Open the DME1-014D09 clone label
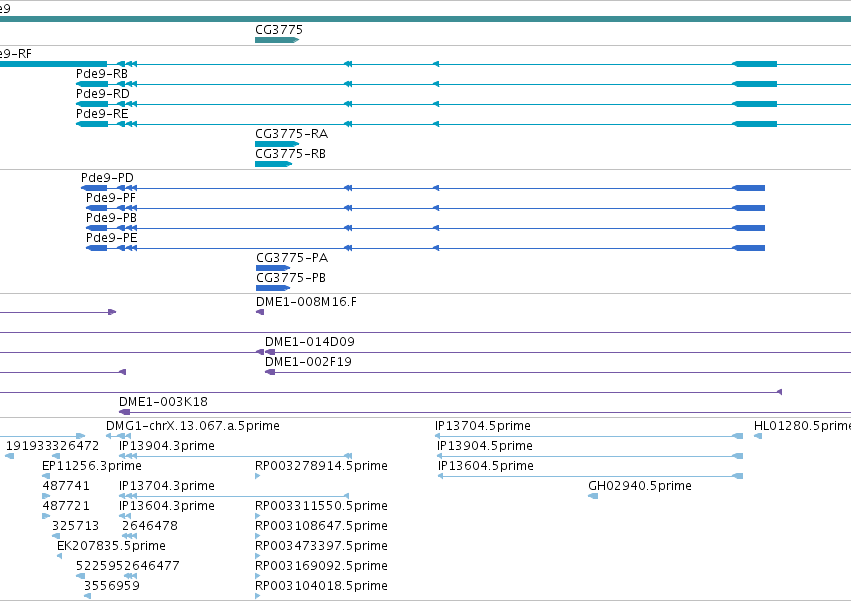Image resolution: width=851 pixels, height=601 pixels. click(x=310, y=342)
